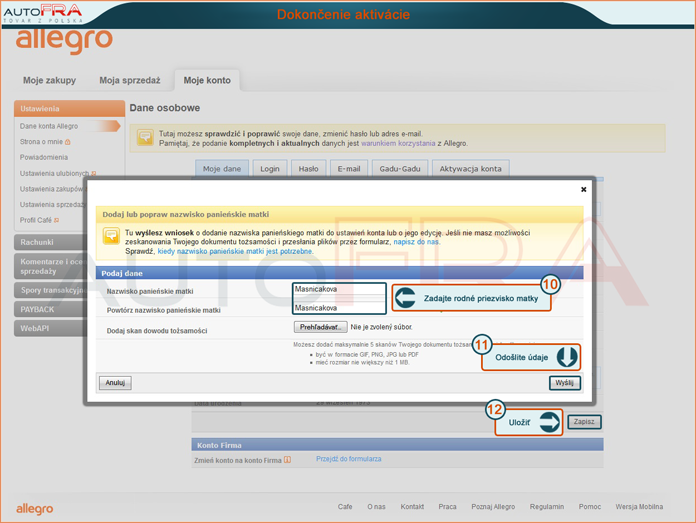This screenshot has height=523, width=696.
Task: Switch to the Login sub-tab
Action: click(270, 169)
